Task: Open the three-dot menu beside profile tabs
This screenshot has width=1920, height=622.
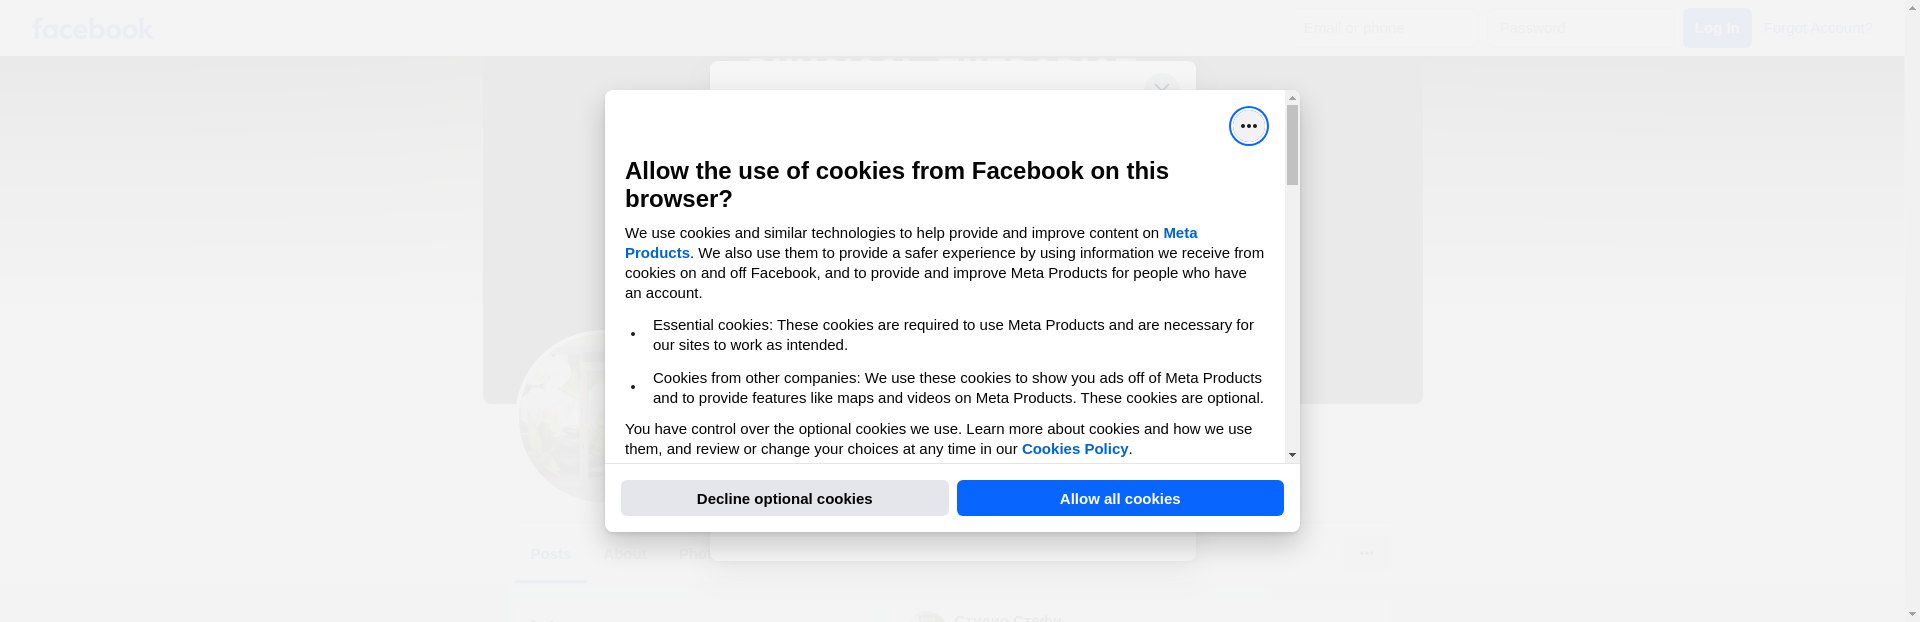Action: tap(1366, 553)
